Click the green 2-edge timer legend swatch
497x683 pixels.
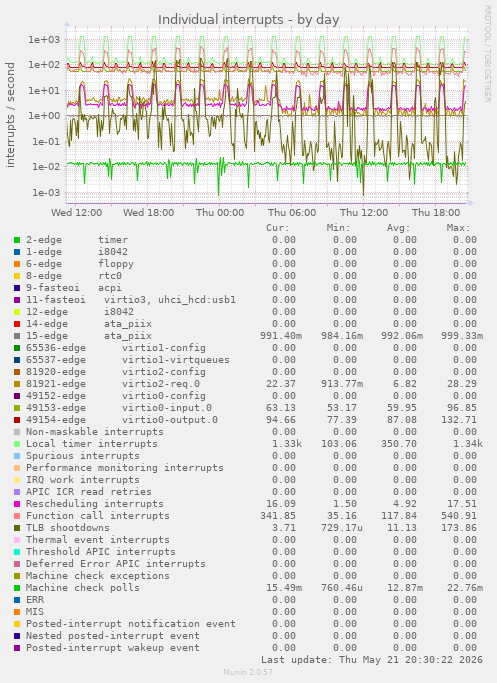[17, 240]
